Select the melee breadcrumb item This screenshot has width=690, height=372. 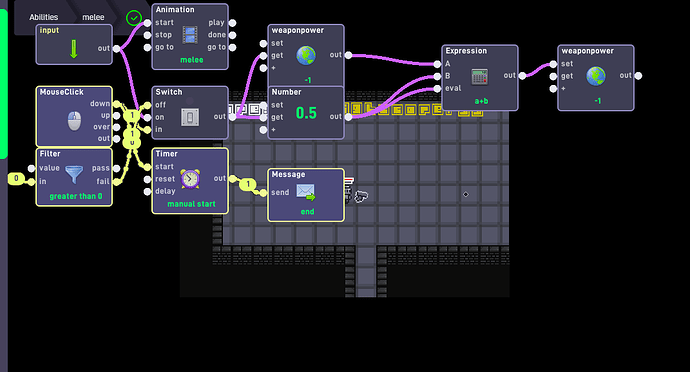coord(93,17)
